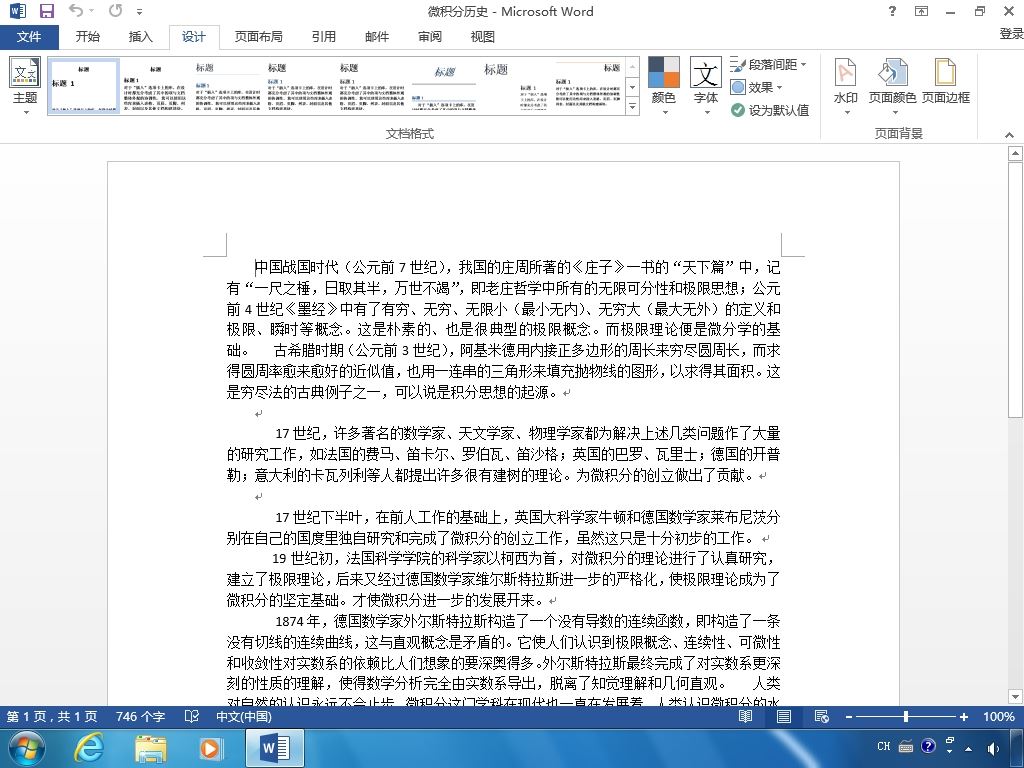Click the vertical scrollbar thumb
This screenshot has height=768, width=1024.
pos(1015,290)
